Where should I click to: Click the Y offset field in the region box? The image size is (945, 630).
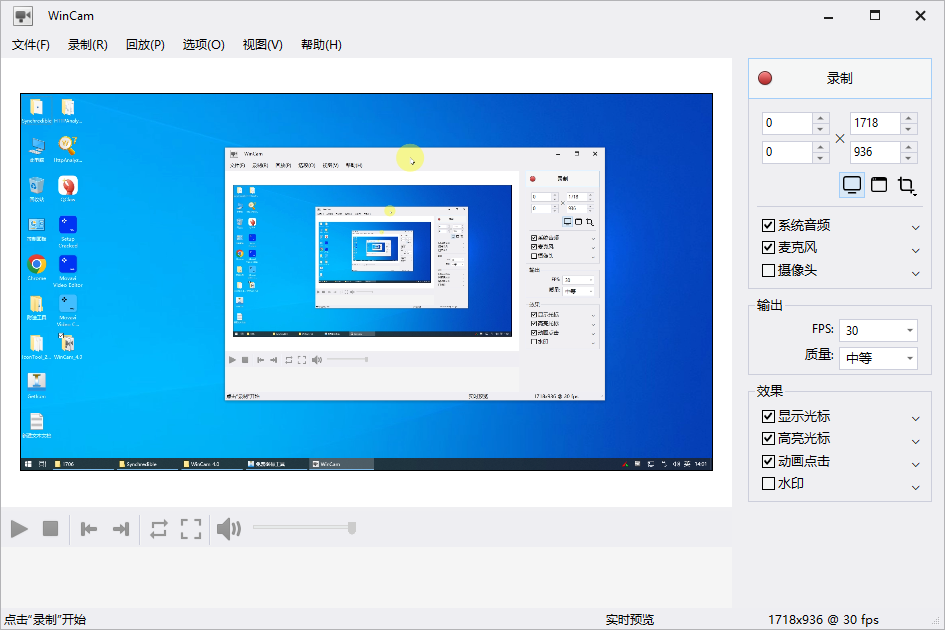[x=787, y=152]
